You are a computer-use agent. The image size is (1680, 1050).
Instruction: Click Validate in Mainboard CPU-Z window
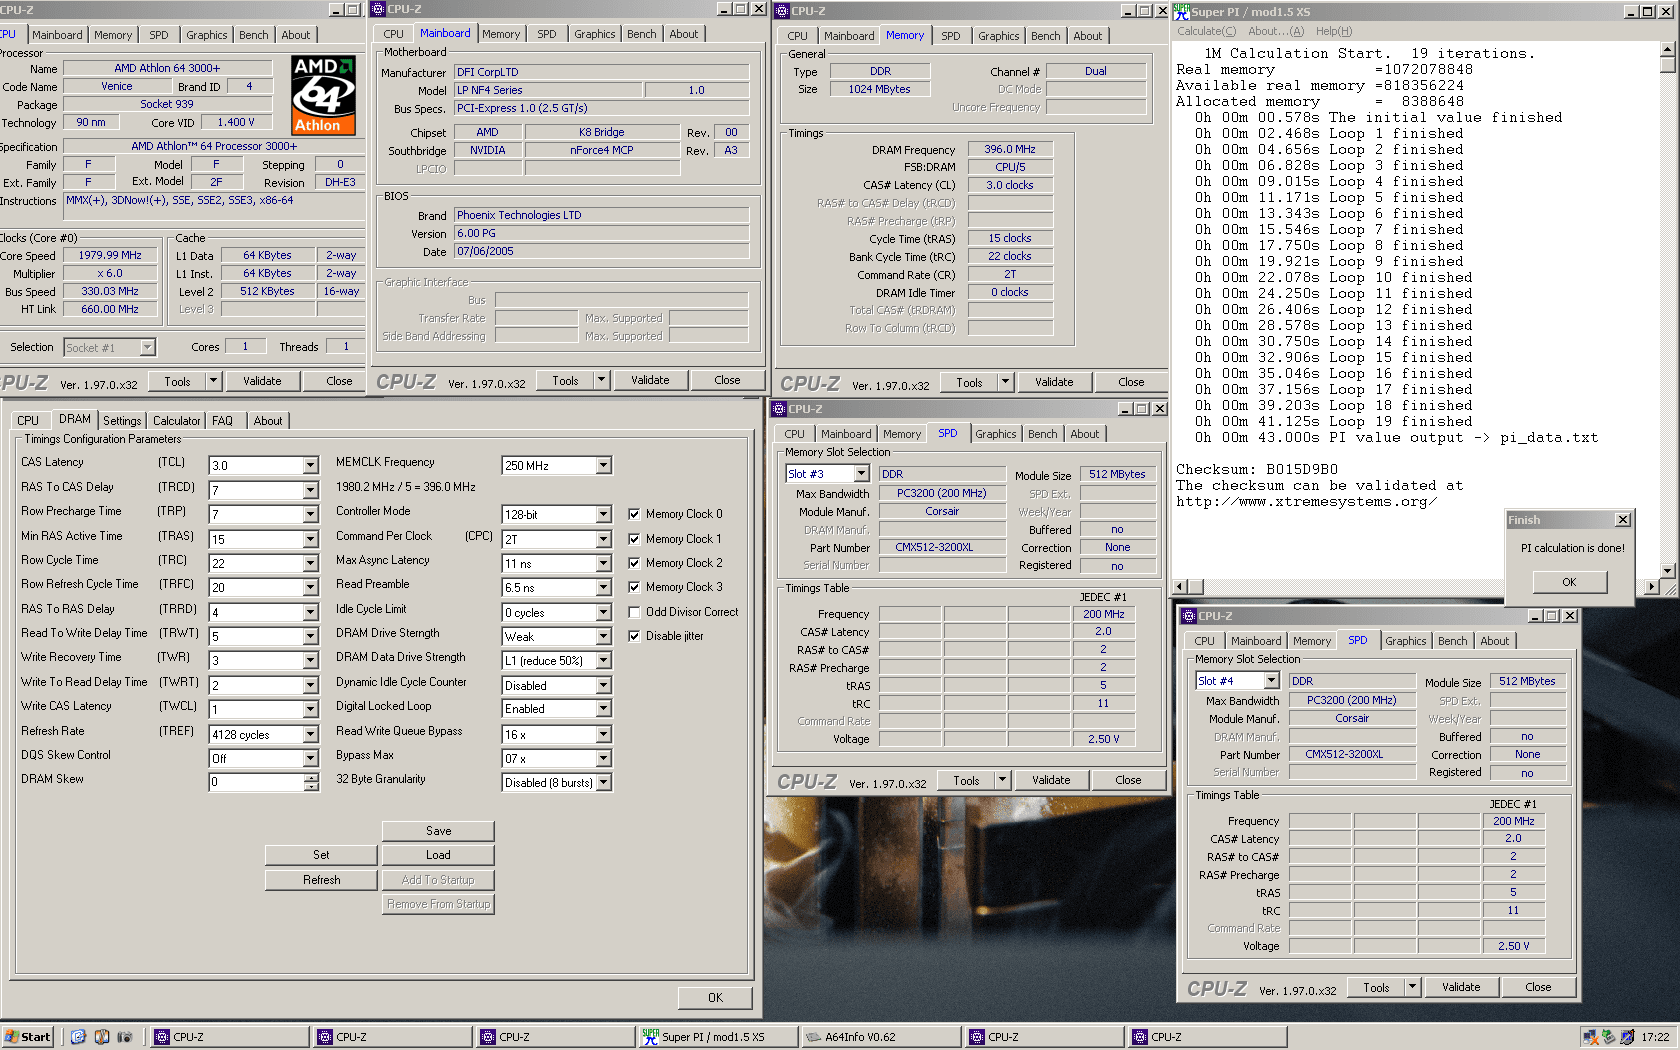click(x=650, y=380)
